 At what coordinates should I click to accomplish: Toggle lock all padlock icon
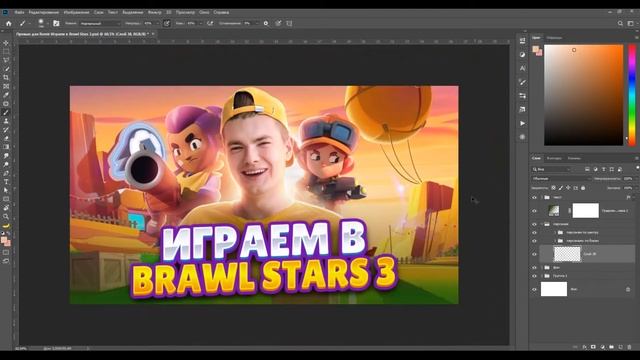click(x=583, y=188)
